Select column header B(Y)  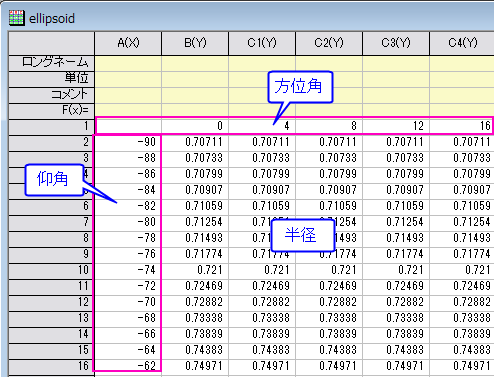[195, 43]
